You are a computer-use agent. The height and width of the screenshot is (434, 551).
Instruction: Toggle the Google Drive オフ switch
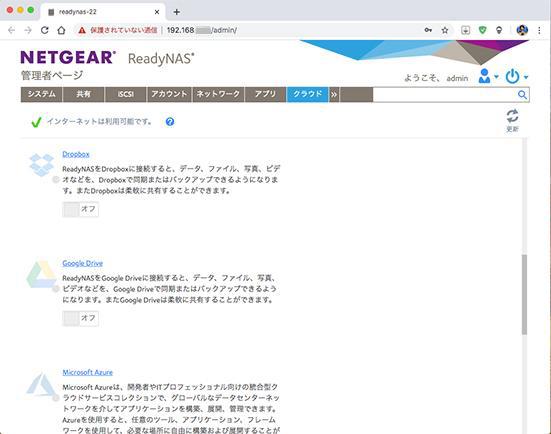tap(80, 318)
